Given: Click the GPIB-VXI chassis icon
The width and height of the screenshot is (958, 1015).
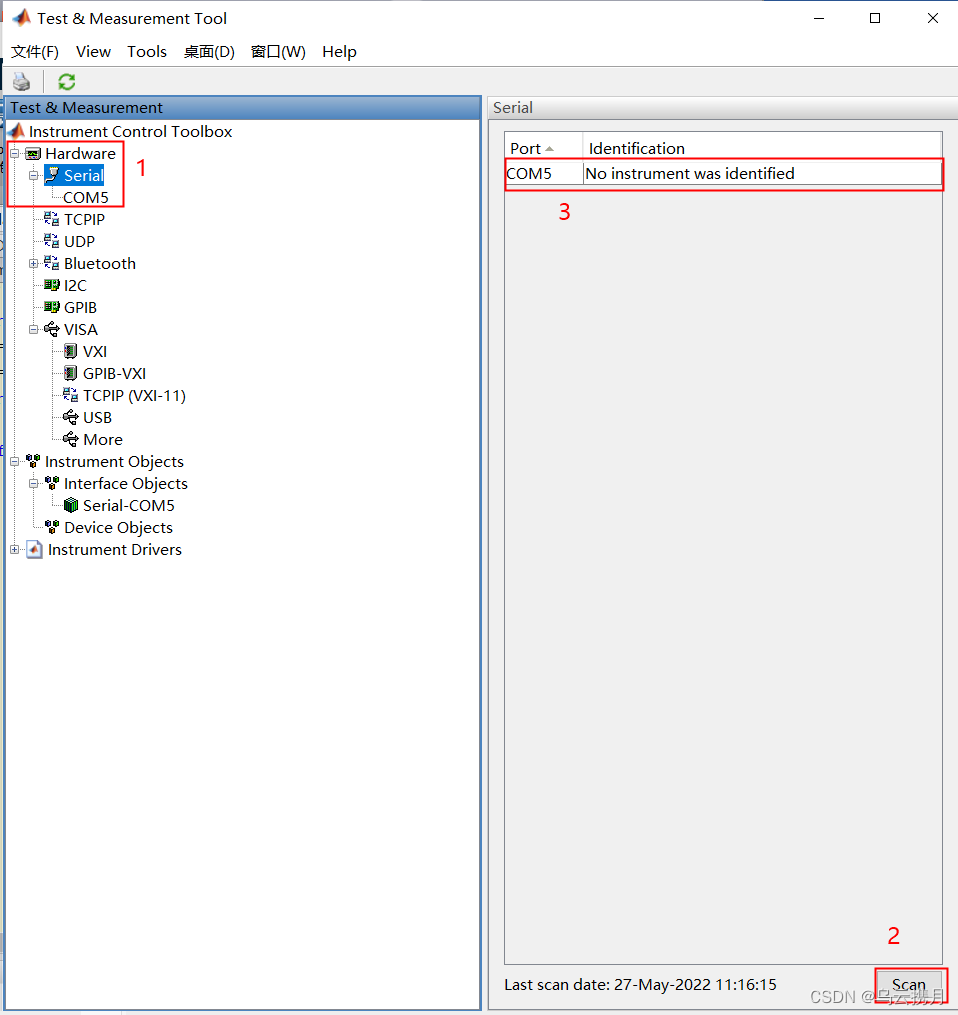Looking at the screenshot, I should pos(71,374).
